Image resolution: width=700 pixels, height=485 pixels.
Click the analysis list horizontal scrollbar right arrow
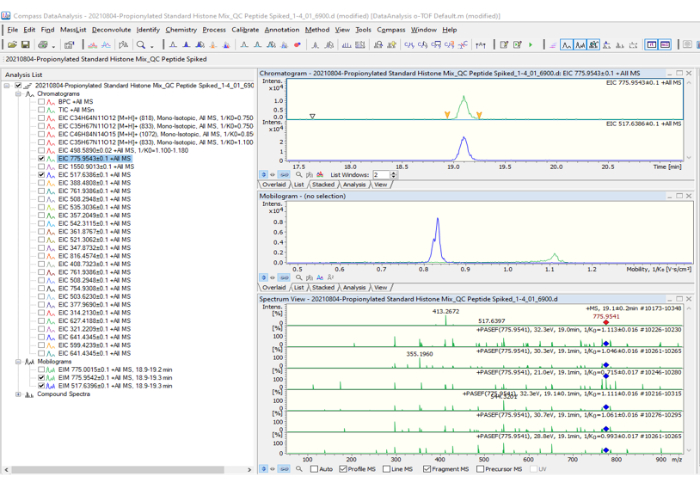click(x=250, y=470)
